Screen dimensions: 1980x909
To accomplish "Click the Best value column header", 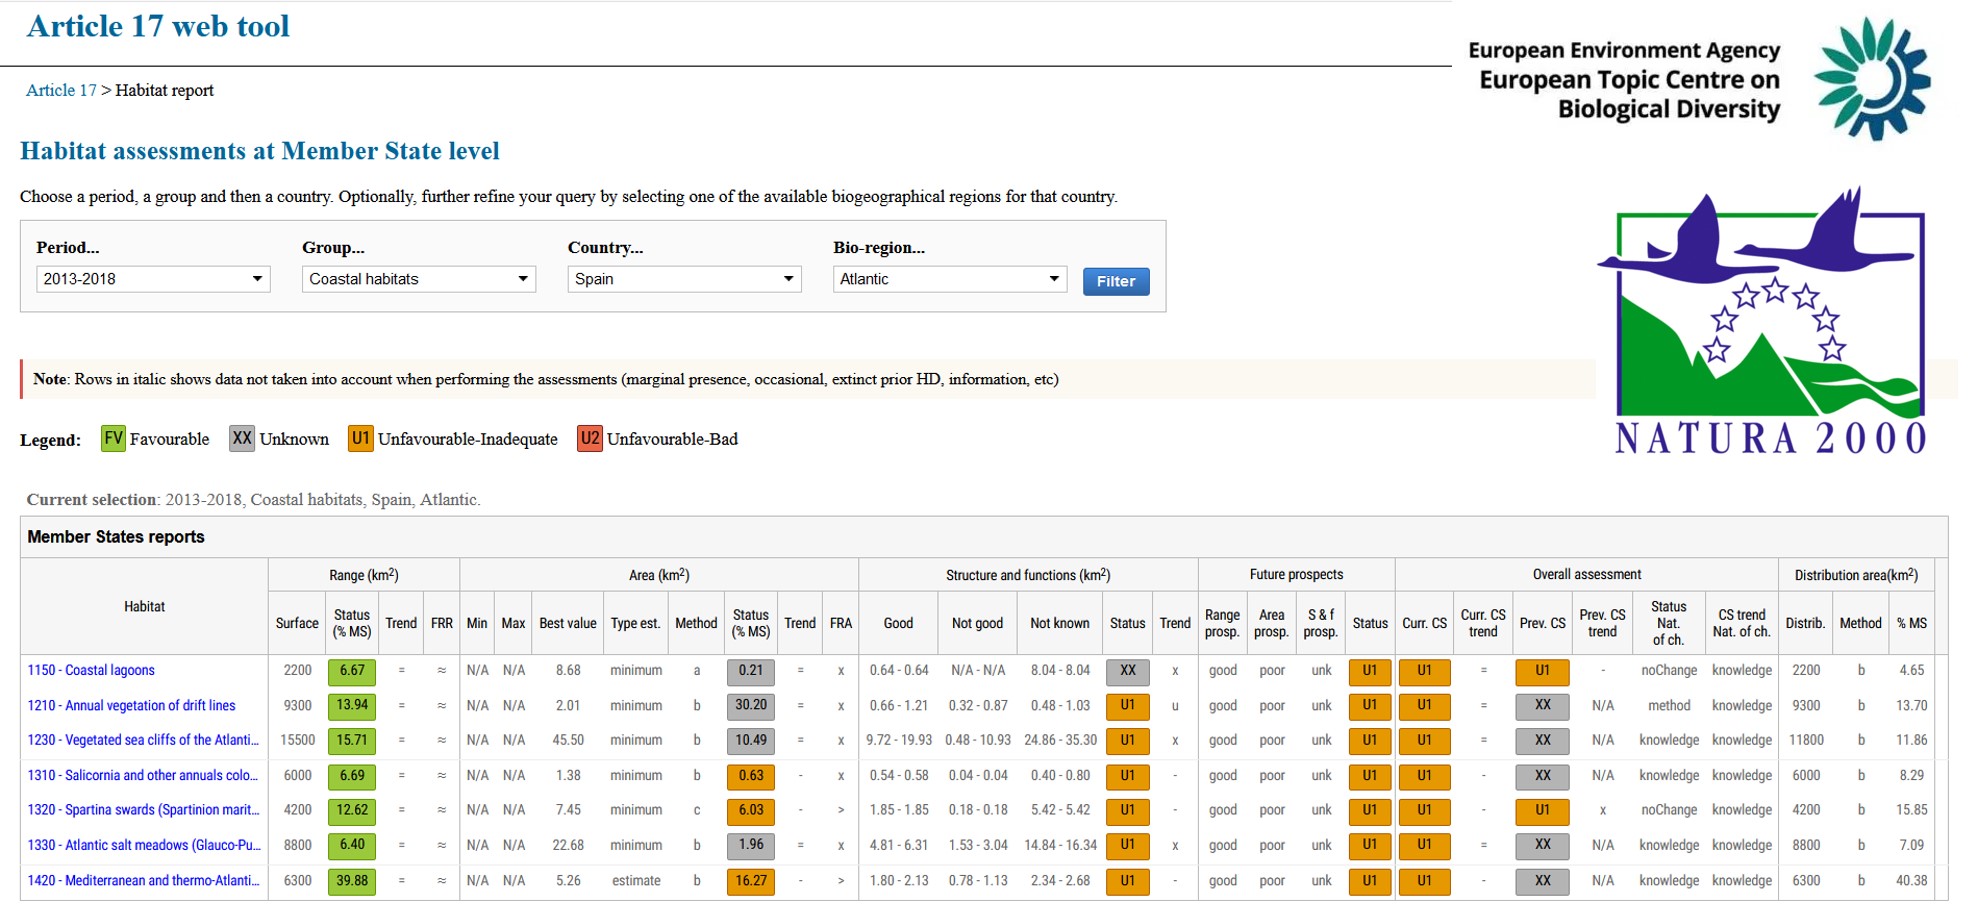I will [x=568, y=623].
